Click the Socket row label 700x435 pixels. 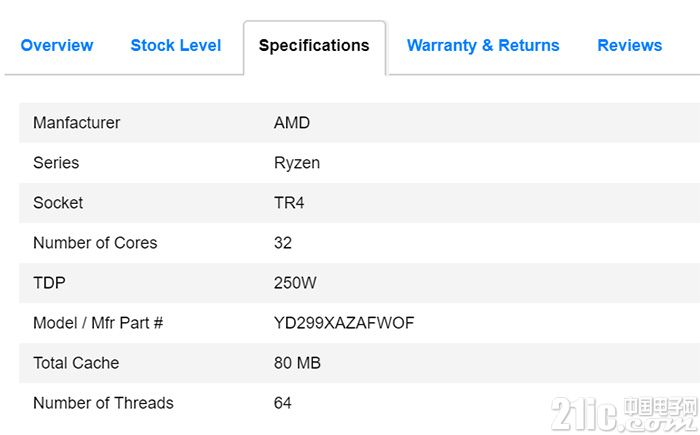tap(58, 203)
